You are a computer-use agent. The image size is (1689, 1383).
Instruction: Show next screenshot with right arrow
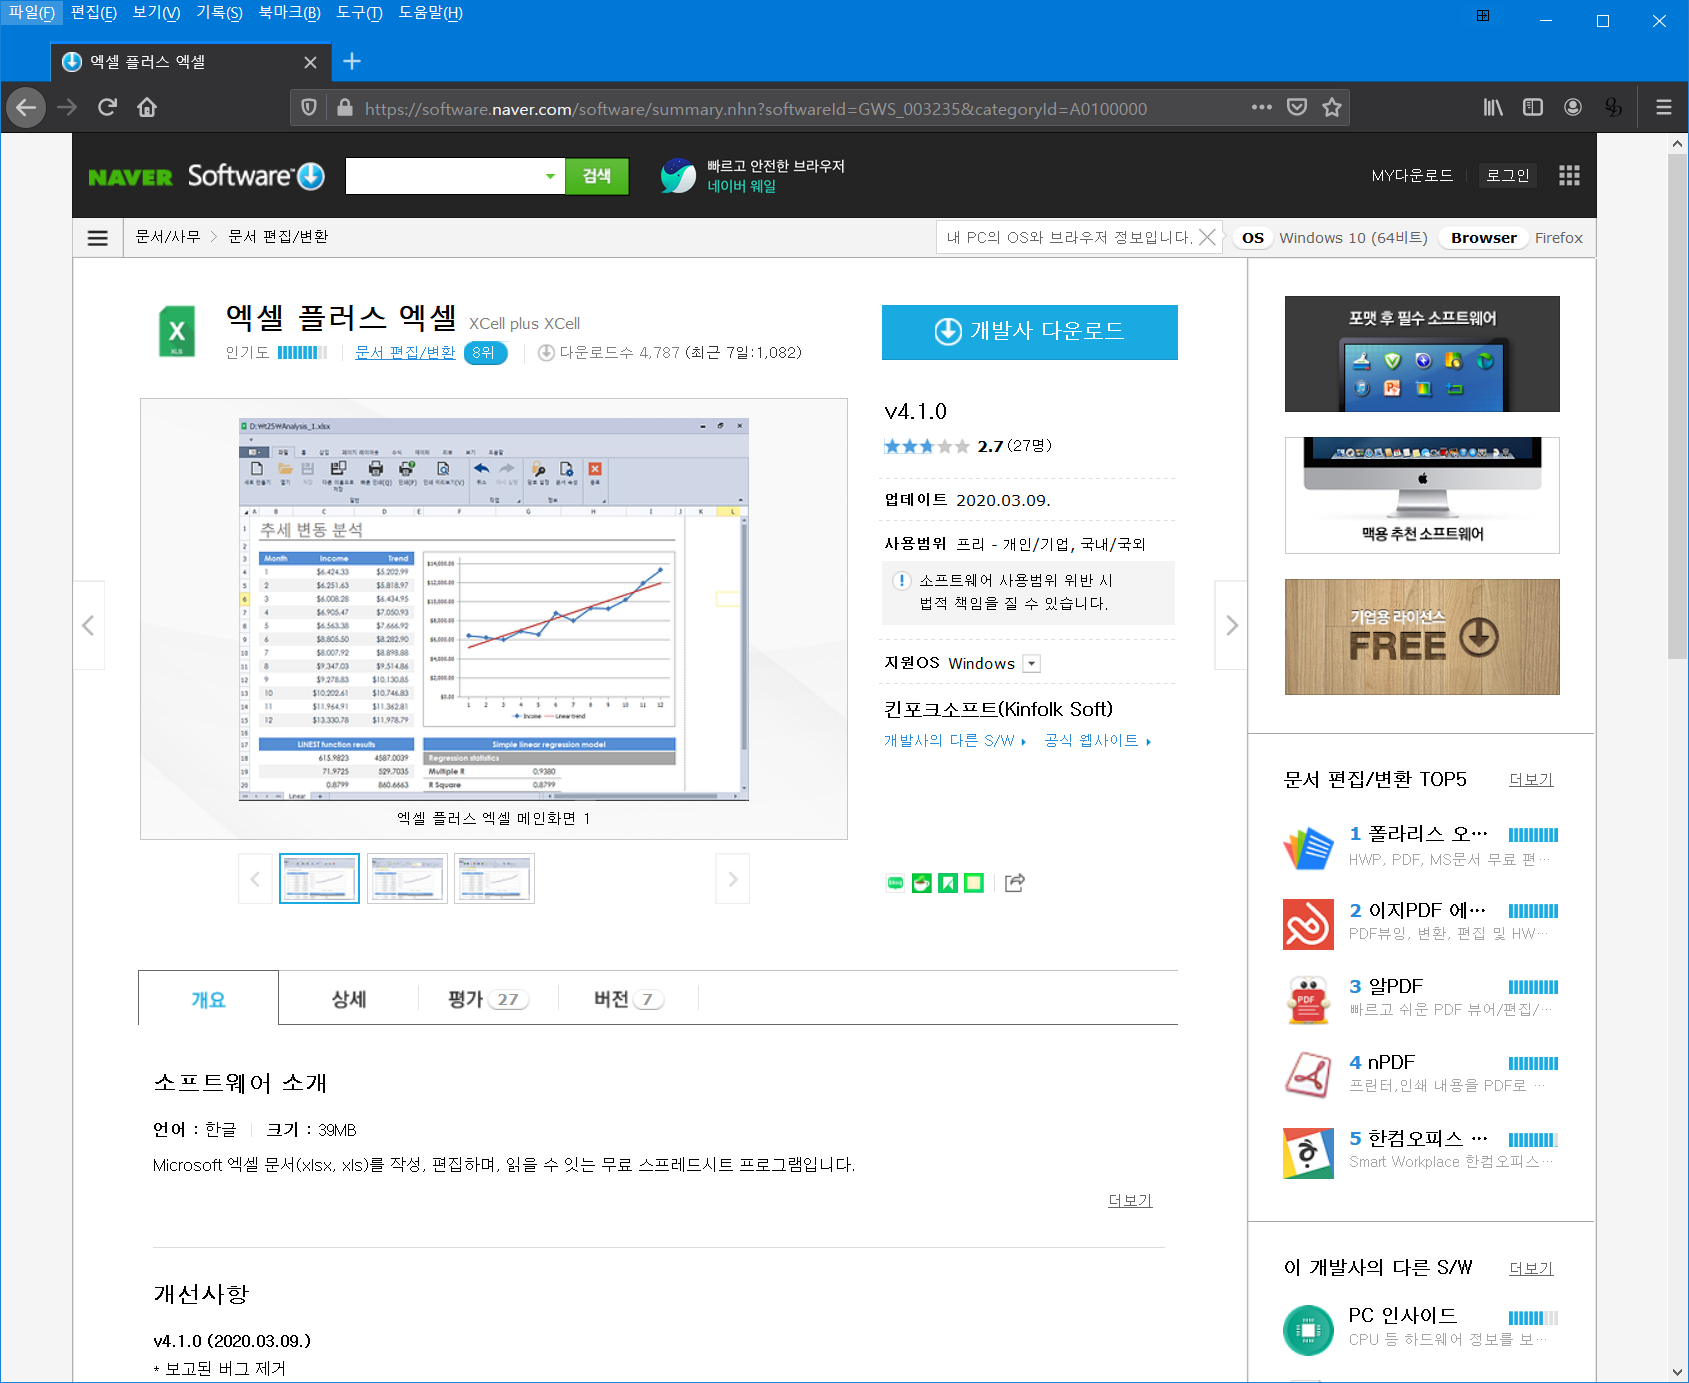coord(1231,625)
